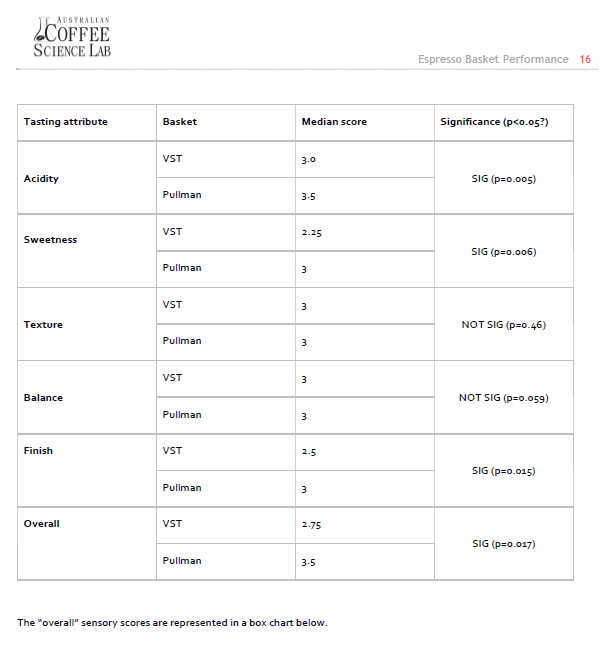Screen dimensions: 609x658
Task: Select the Tasting attribute column header
Action: pos(65,122)
